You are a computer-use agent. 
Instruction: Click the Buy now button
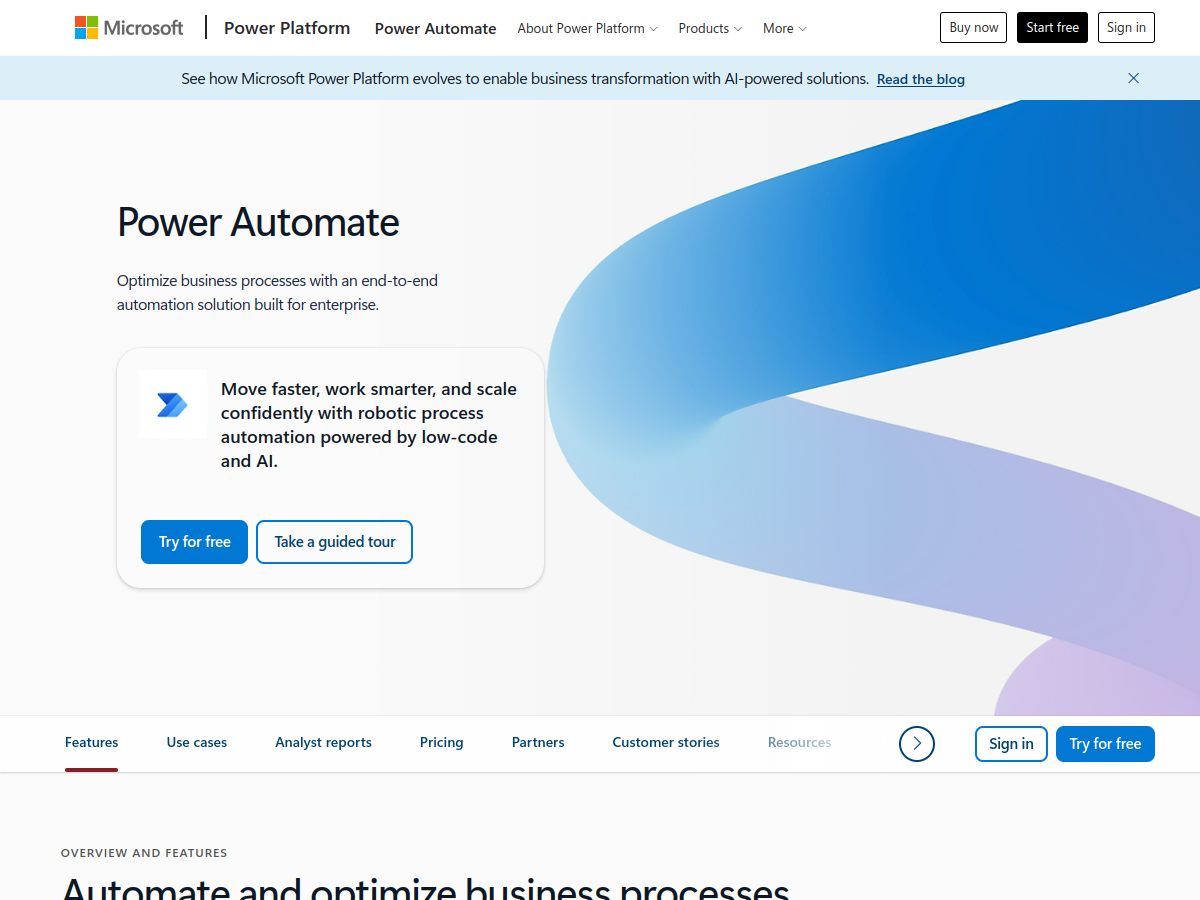(973, 28)
